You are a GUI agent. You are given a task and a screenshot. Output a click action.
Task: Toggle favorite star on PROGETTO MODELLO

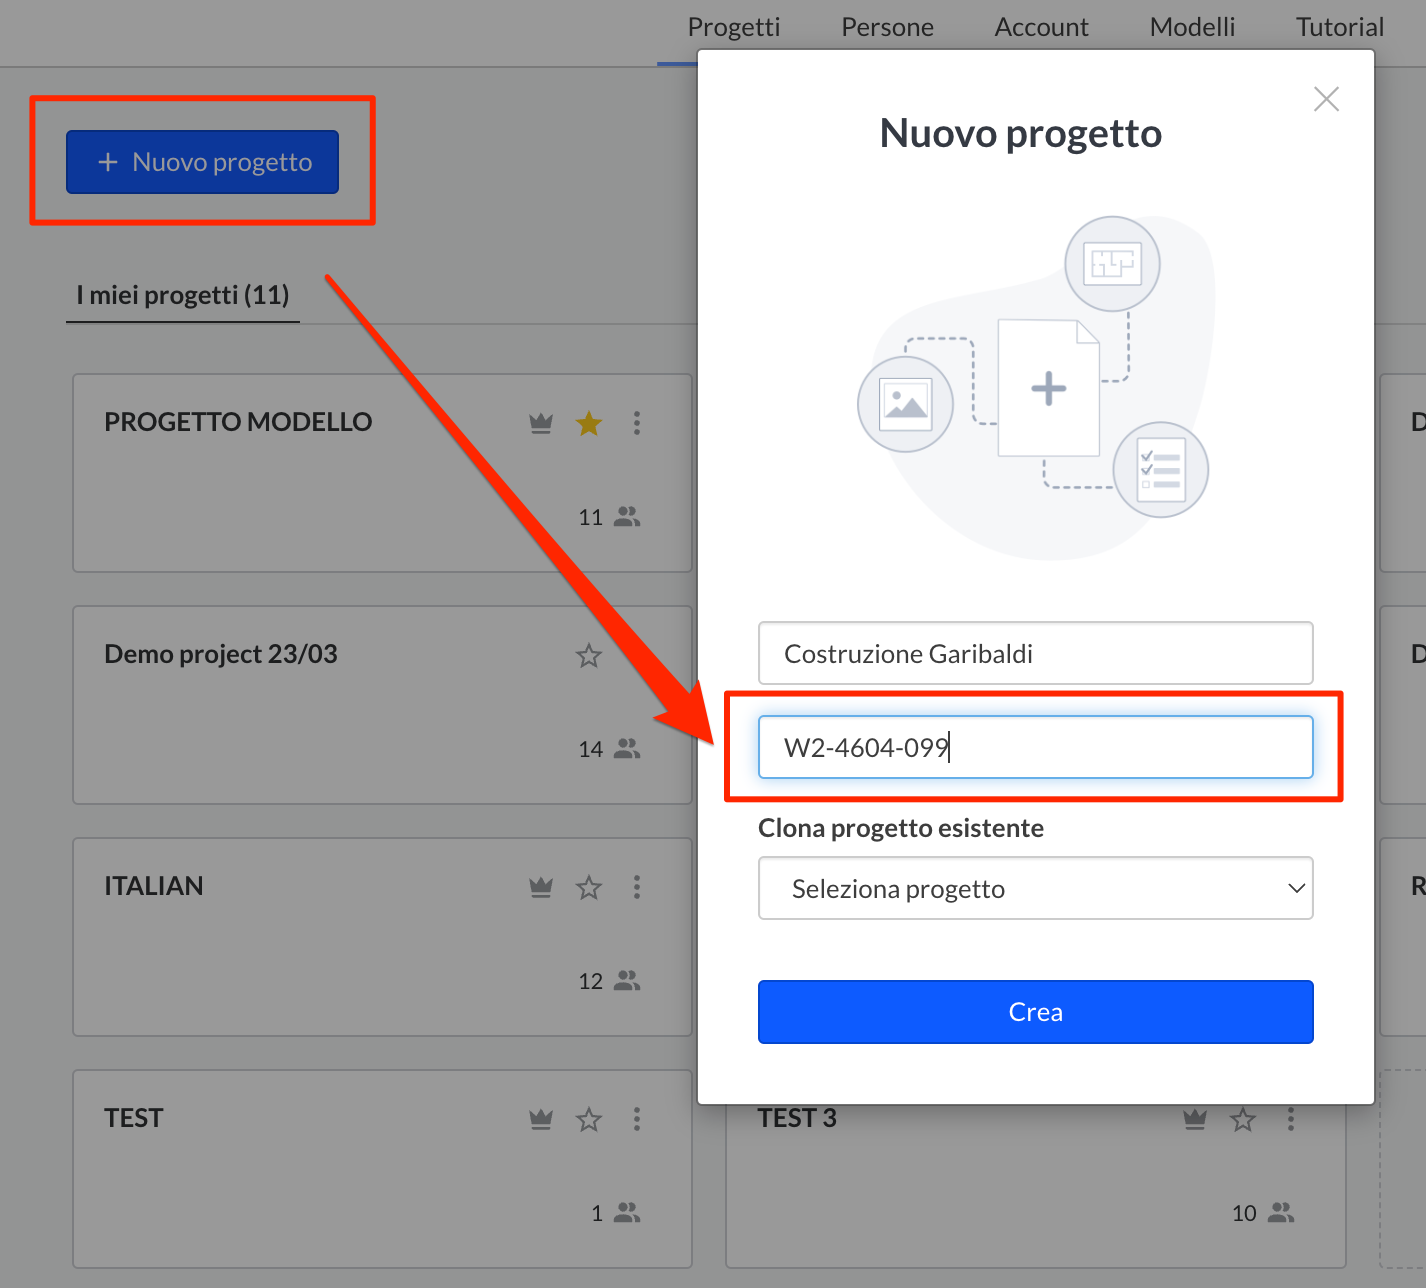point(589,424)
